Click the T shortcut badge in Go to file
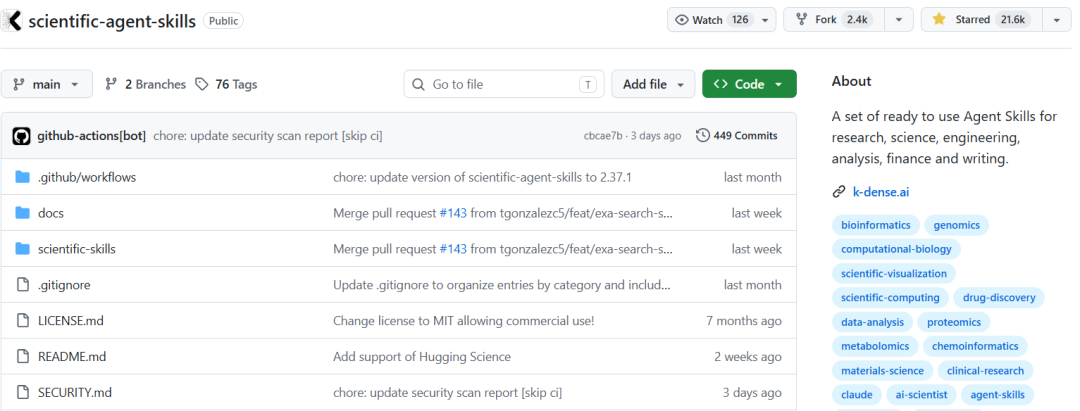Viewport: 1080px width, 411px height. coord(588,85)
